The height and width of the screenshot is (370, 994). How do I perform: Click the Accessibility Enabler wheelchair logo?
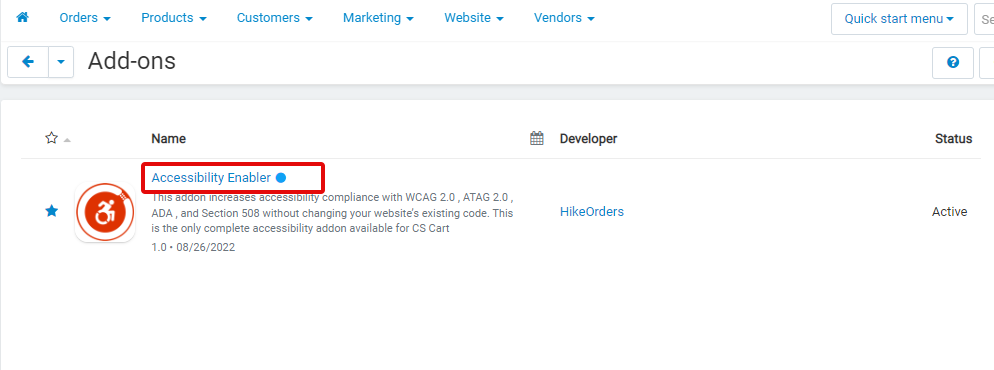pyautogui.click(x=105, y=213)
